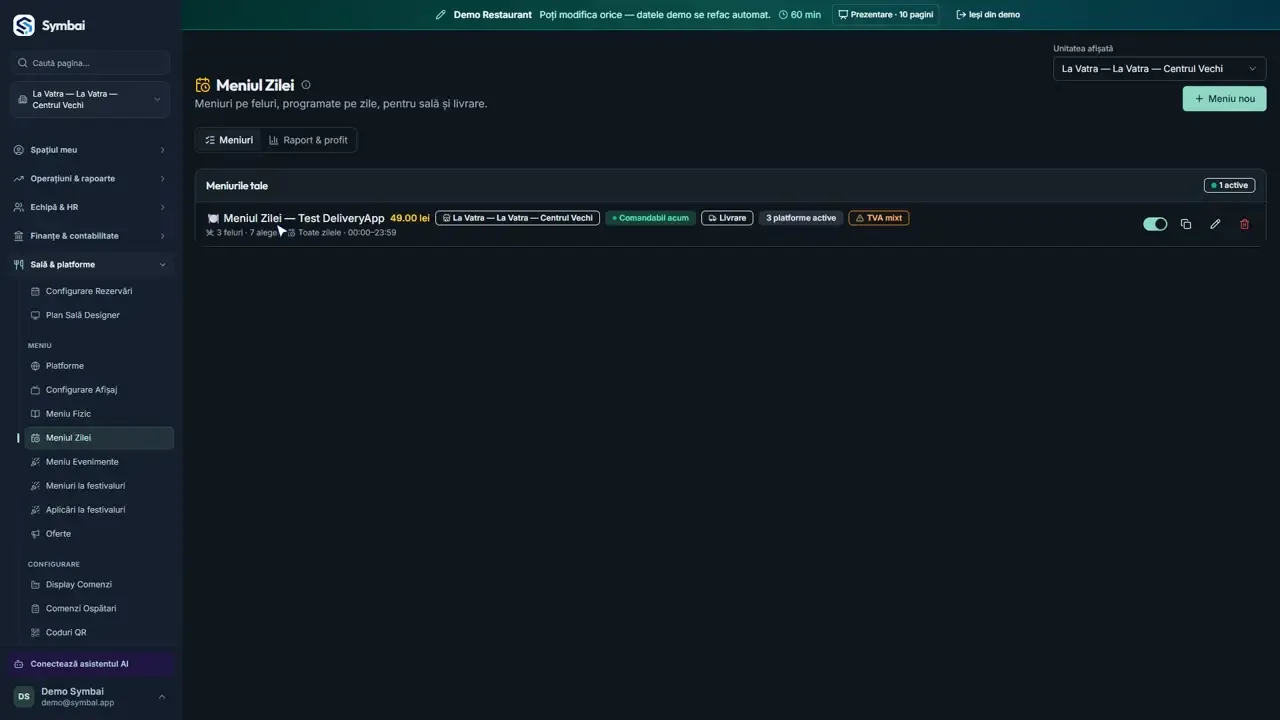Click the DS user avatar

(x=23, y=696)
